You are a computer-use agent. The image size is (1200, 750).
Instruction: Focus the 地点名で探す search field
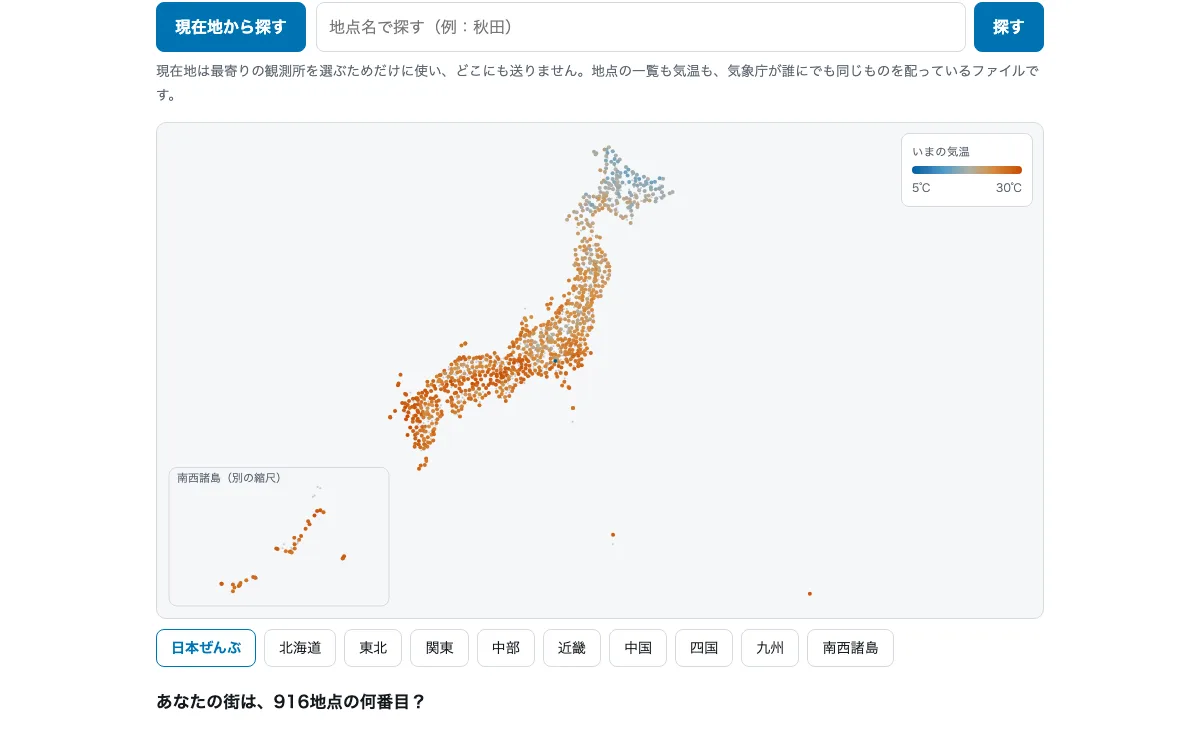click(x=641, y=27)
